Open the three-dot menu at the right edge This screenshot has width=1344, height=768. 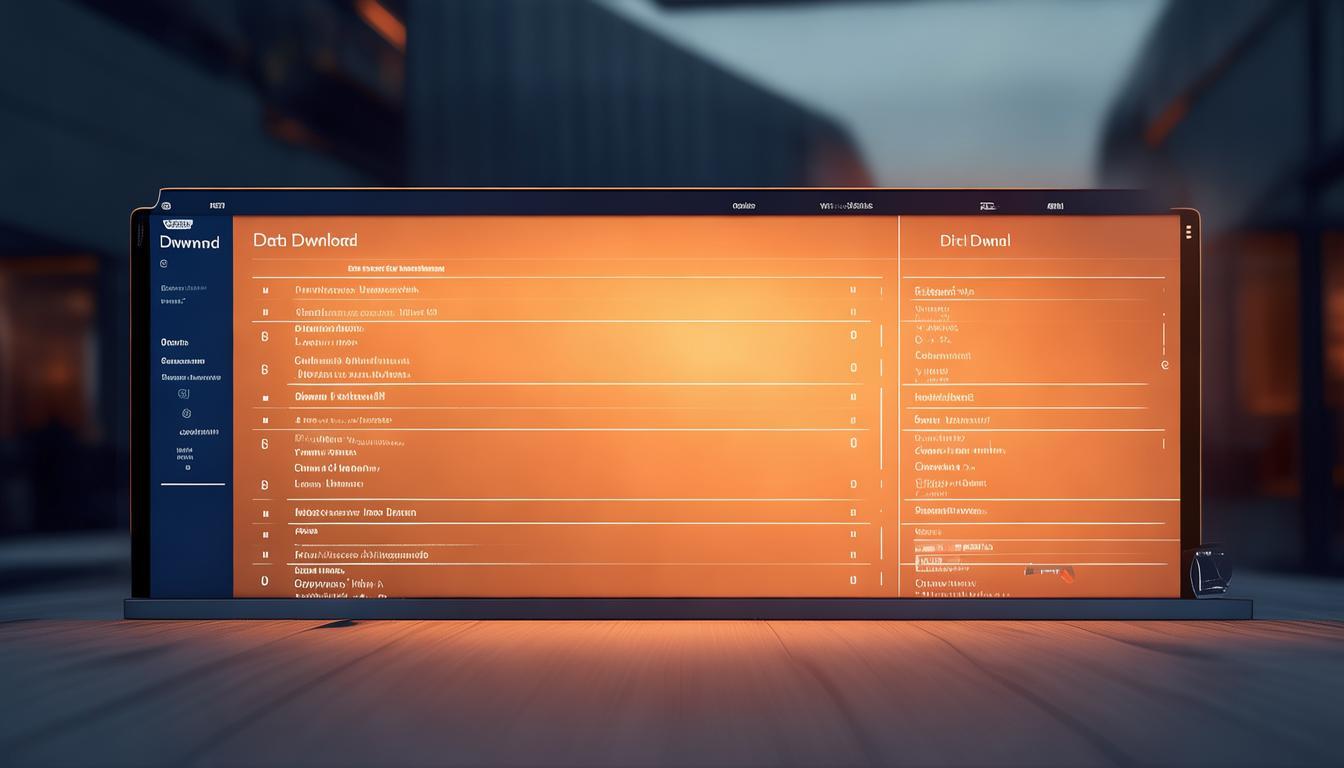1188,232
